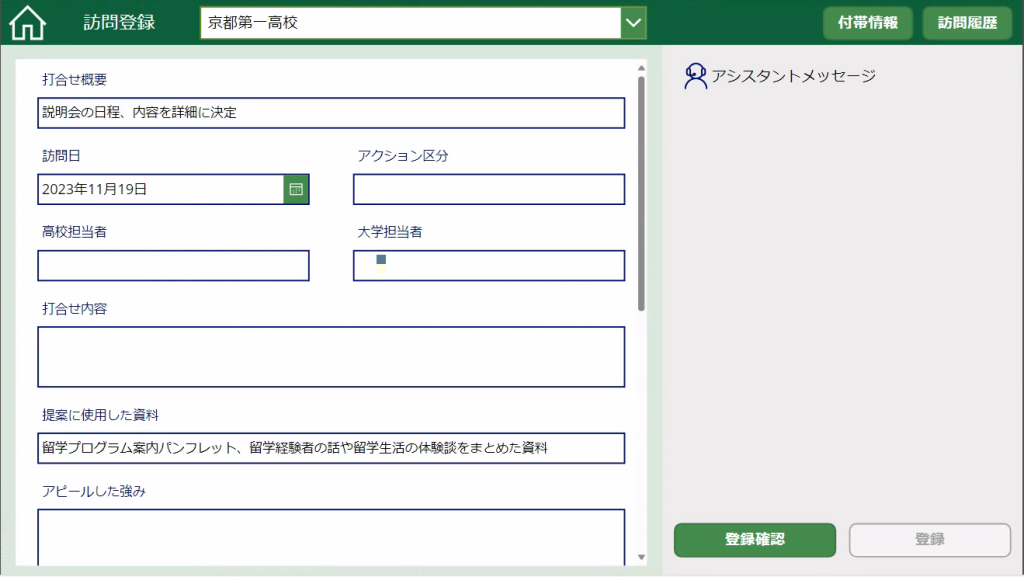Click the 打合せ内容 label
This screenshot has width=1024, height=577.
click(x=74, y=309)
